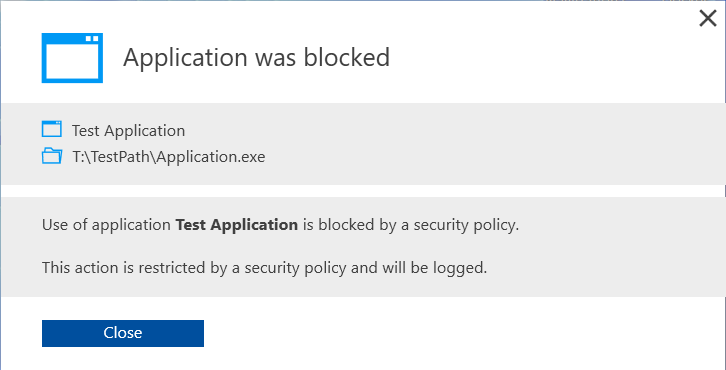Click the folder icon beside the file path
Viewport: 726px width, 370px height.
(51, 156)
